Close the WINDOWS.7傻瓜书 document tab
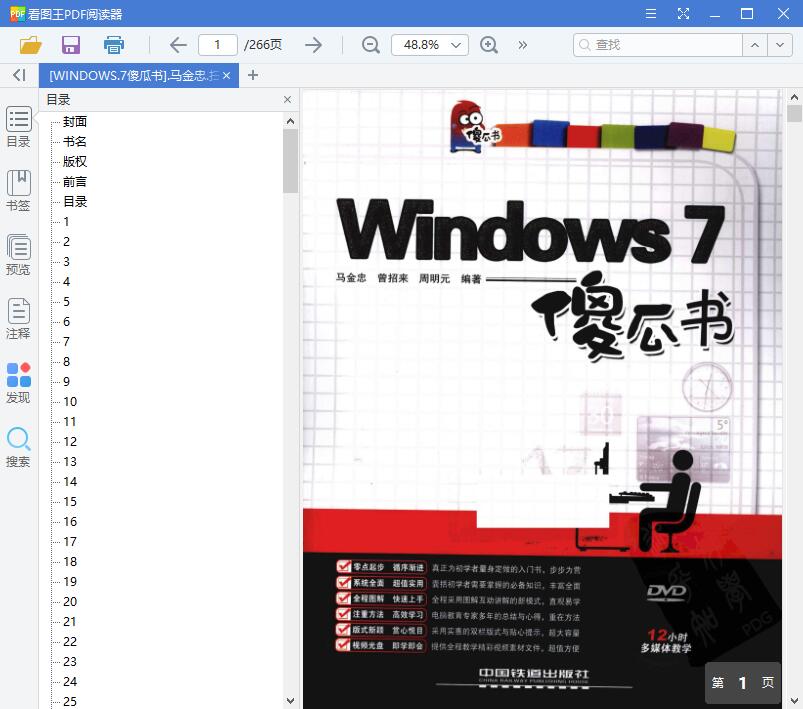This screenshot has width=803, height=709. click(226, 76)
